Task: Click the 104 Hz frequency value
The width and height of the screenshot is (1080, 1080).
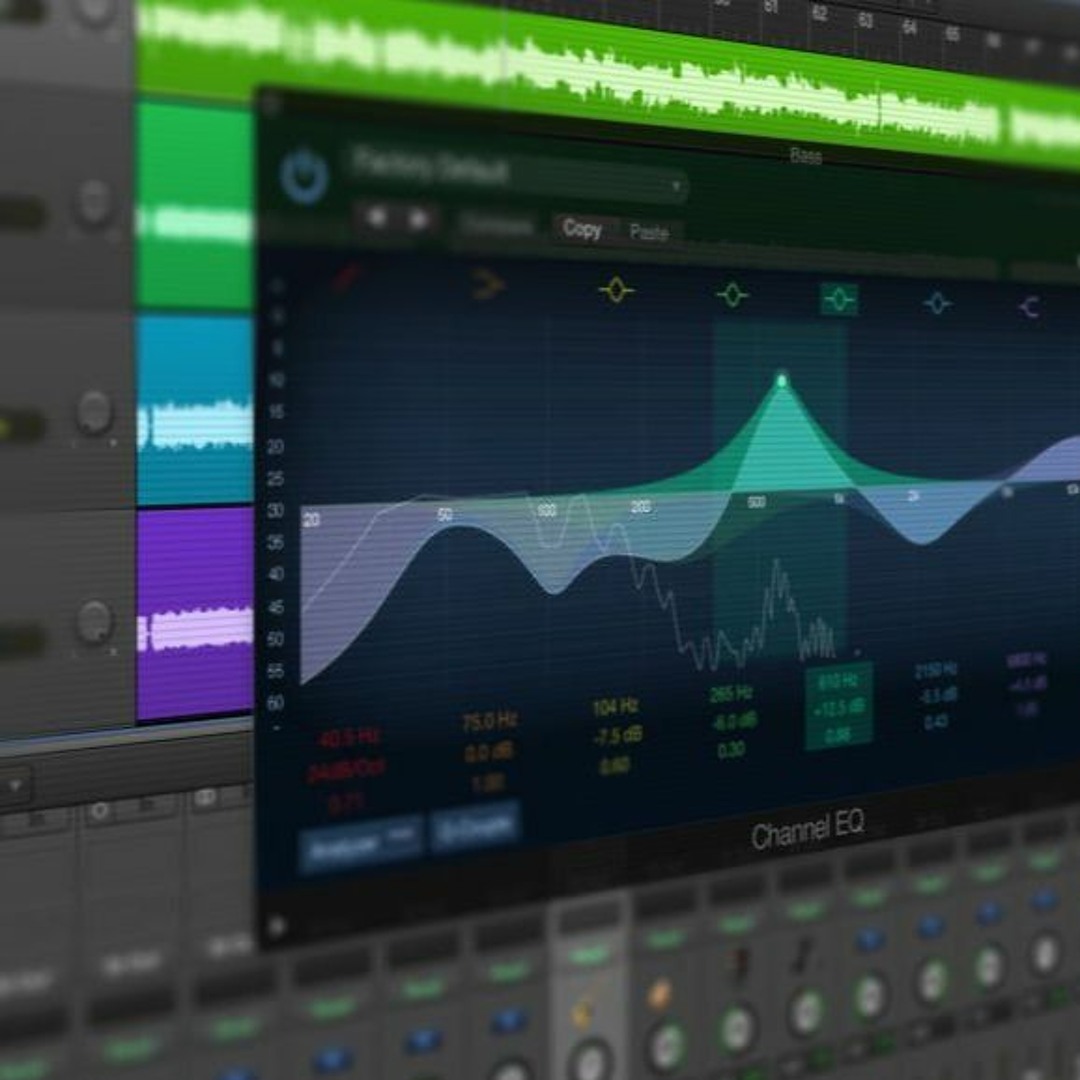Action: click(x=615, y=707)
